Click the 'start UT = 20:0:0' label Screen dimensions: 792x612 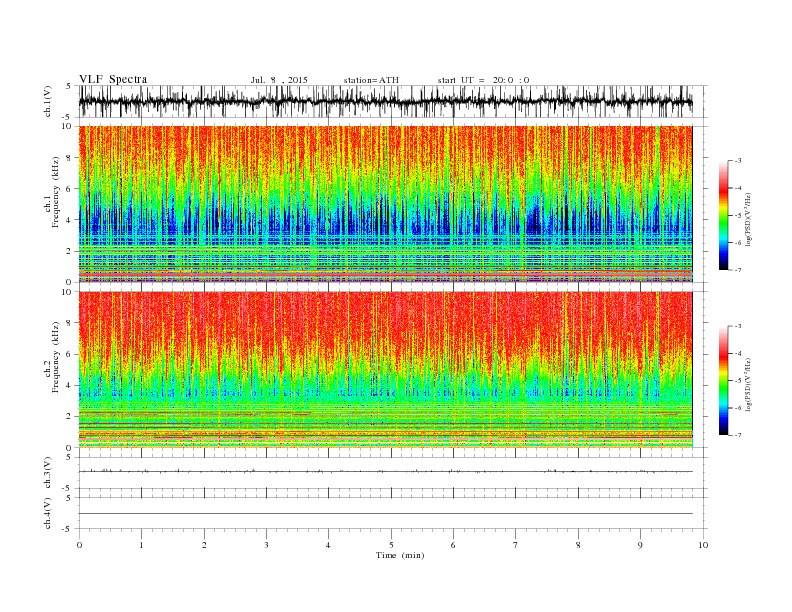(483, 80)
